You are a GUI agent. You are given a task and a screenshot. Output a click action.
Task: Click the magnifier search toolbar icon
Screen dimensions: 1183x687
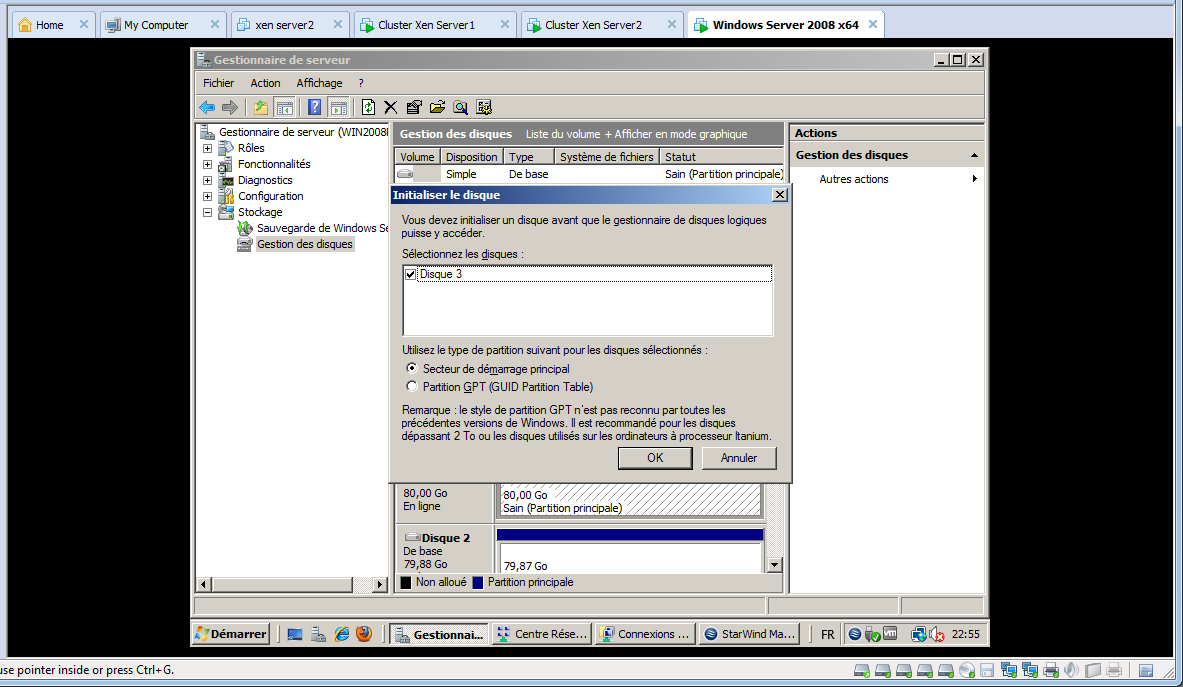460,107
